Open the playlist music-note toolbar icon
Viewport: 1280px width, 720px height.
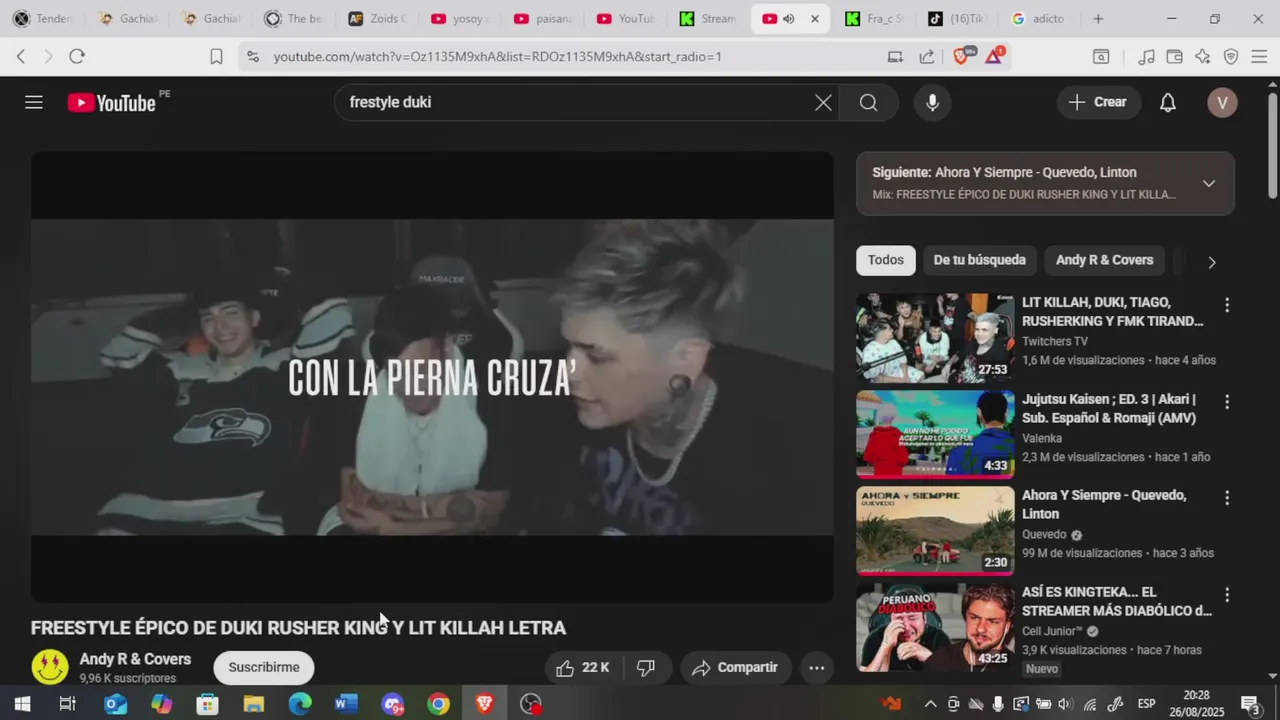[x=1146, y=56]
